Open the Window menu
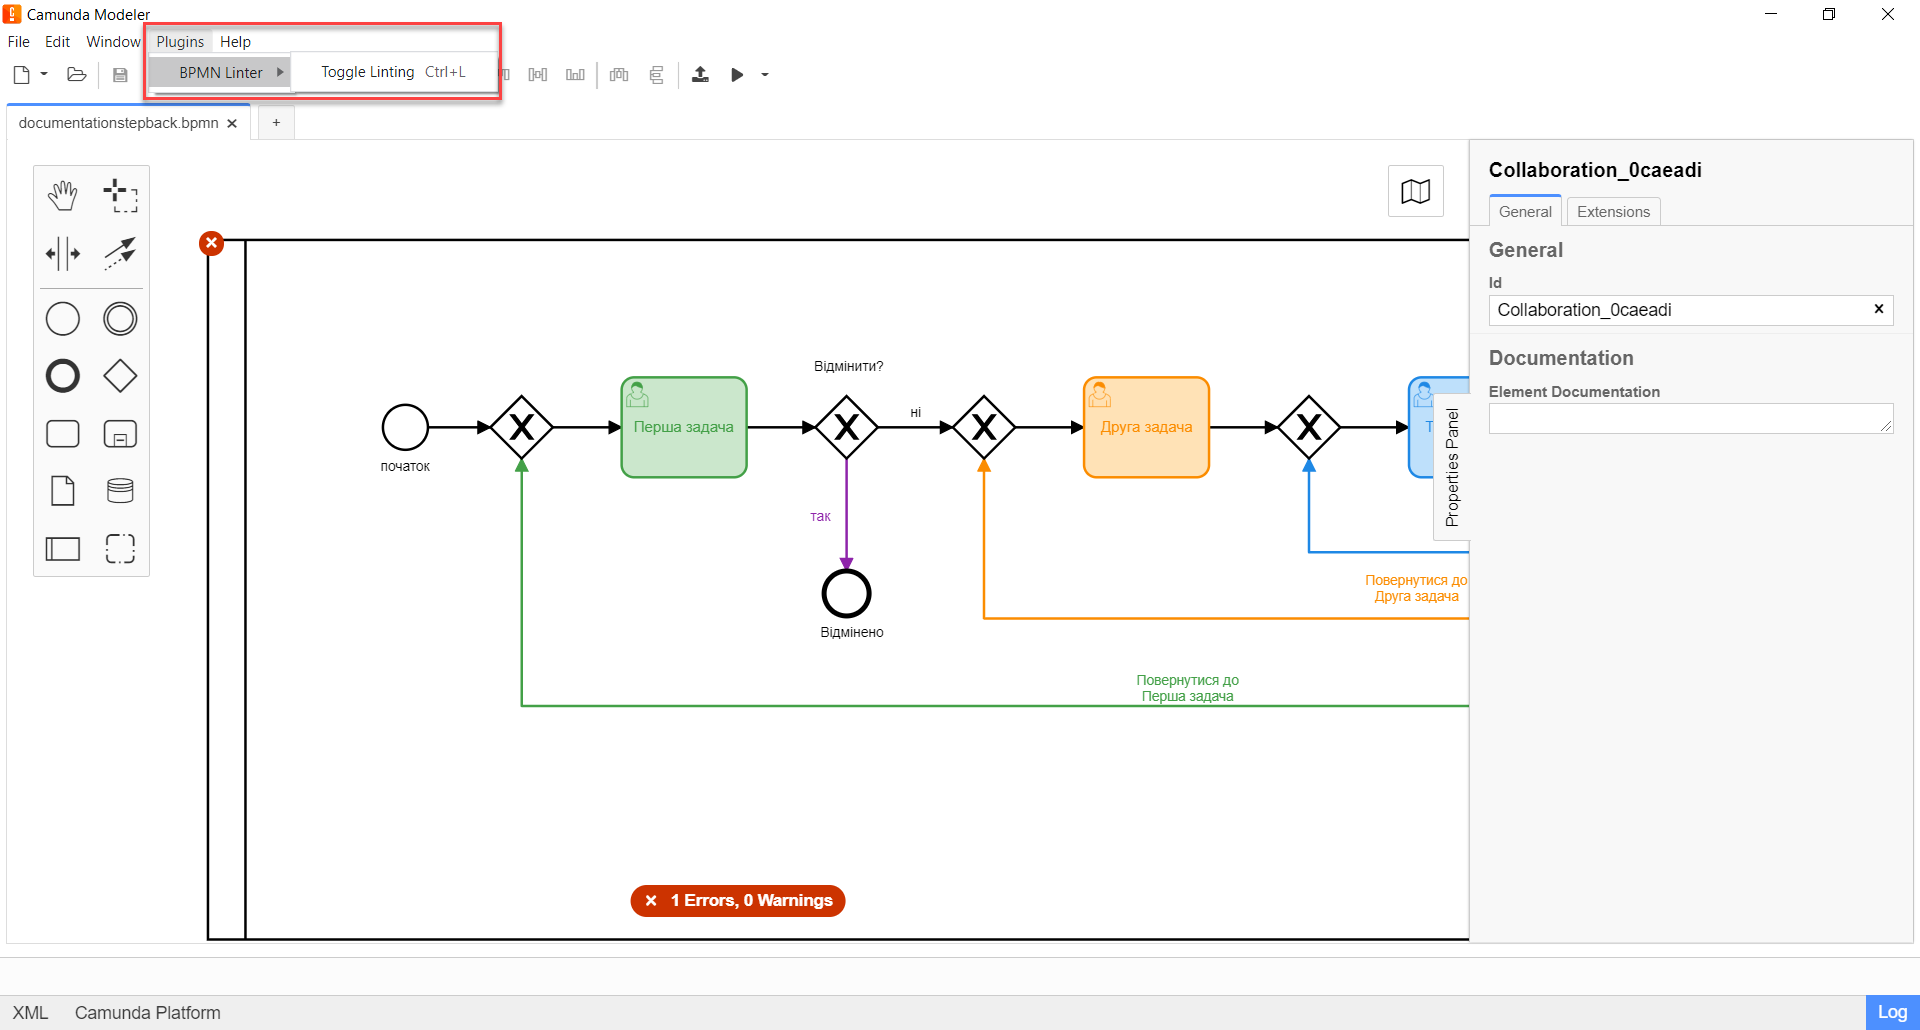Screen dimensions: 1920x1030 pyautogui.click(x=113, y=42)
